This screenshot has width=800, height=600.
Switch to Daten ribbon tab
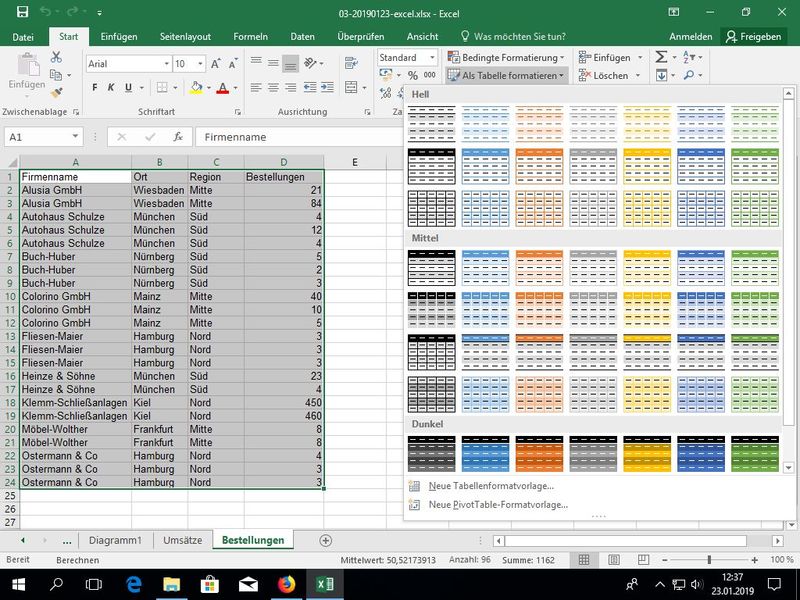tap(302, 37)
